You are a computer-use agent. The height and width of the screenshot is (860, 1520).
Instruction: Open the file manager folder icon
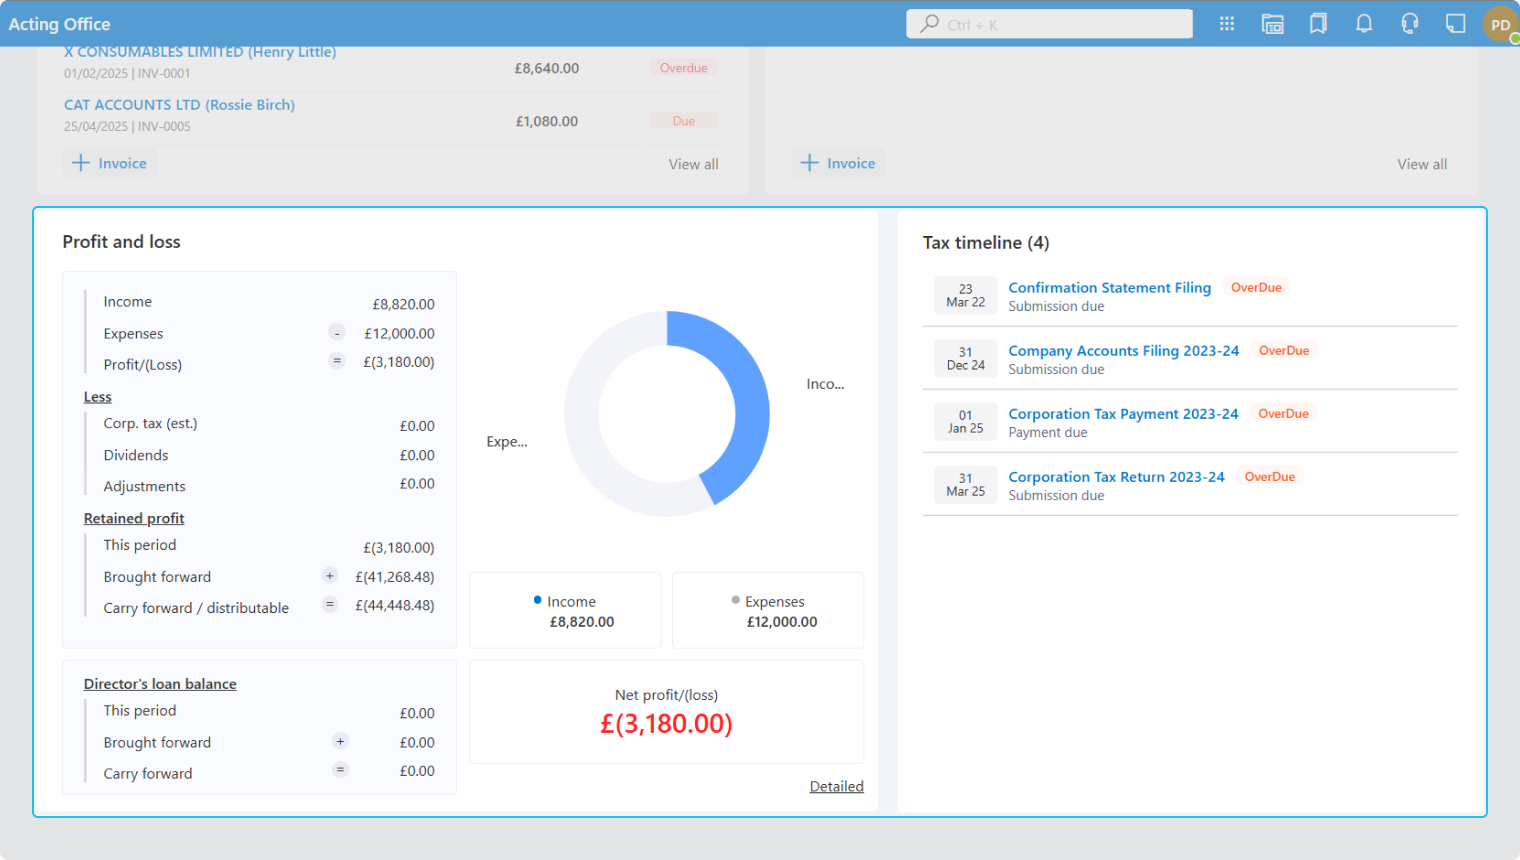pos(1272,24)
